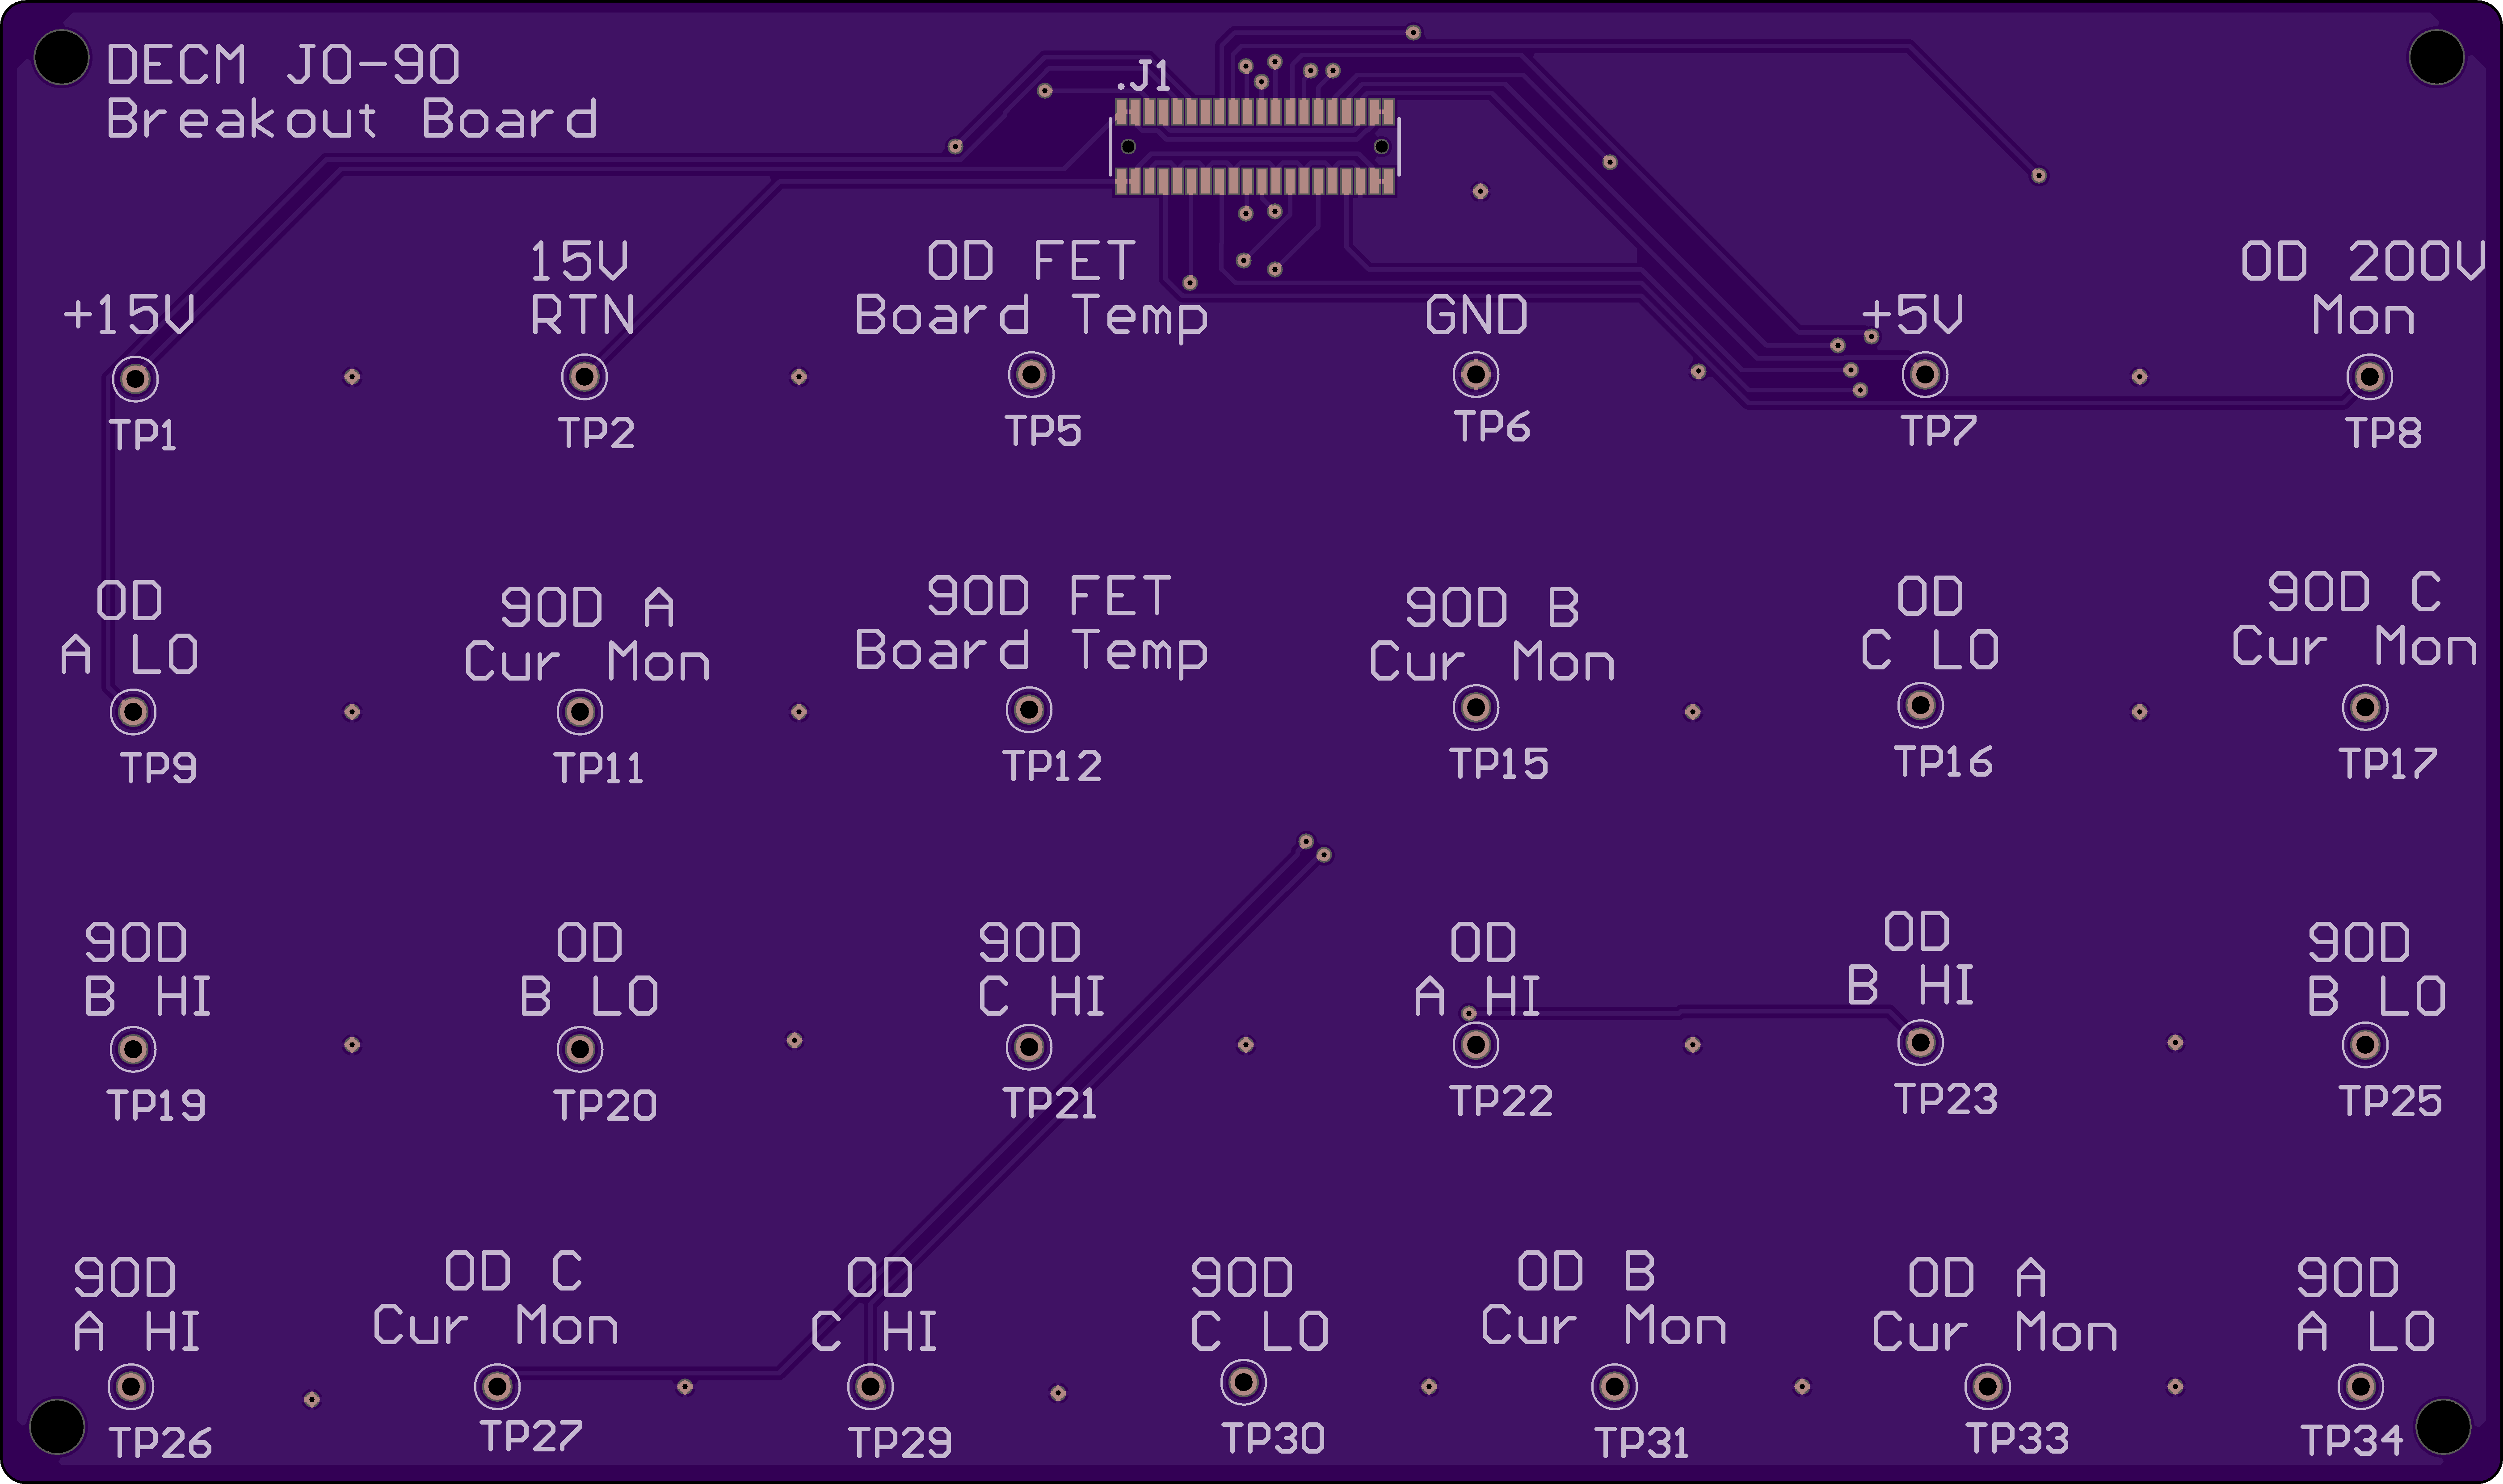Click the TP21 90D C HI pad
2503x1484 pixels.
pos(1029,1047)
